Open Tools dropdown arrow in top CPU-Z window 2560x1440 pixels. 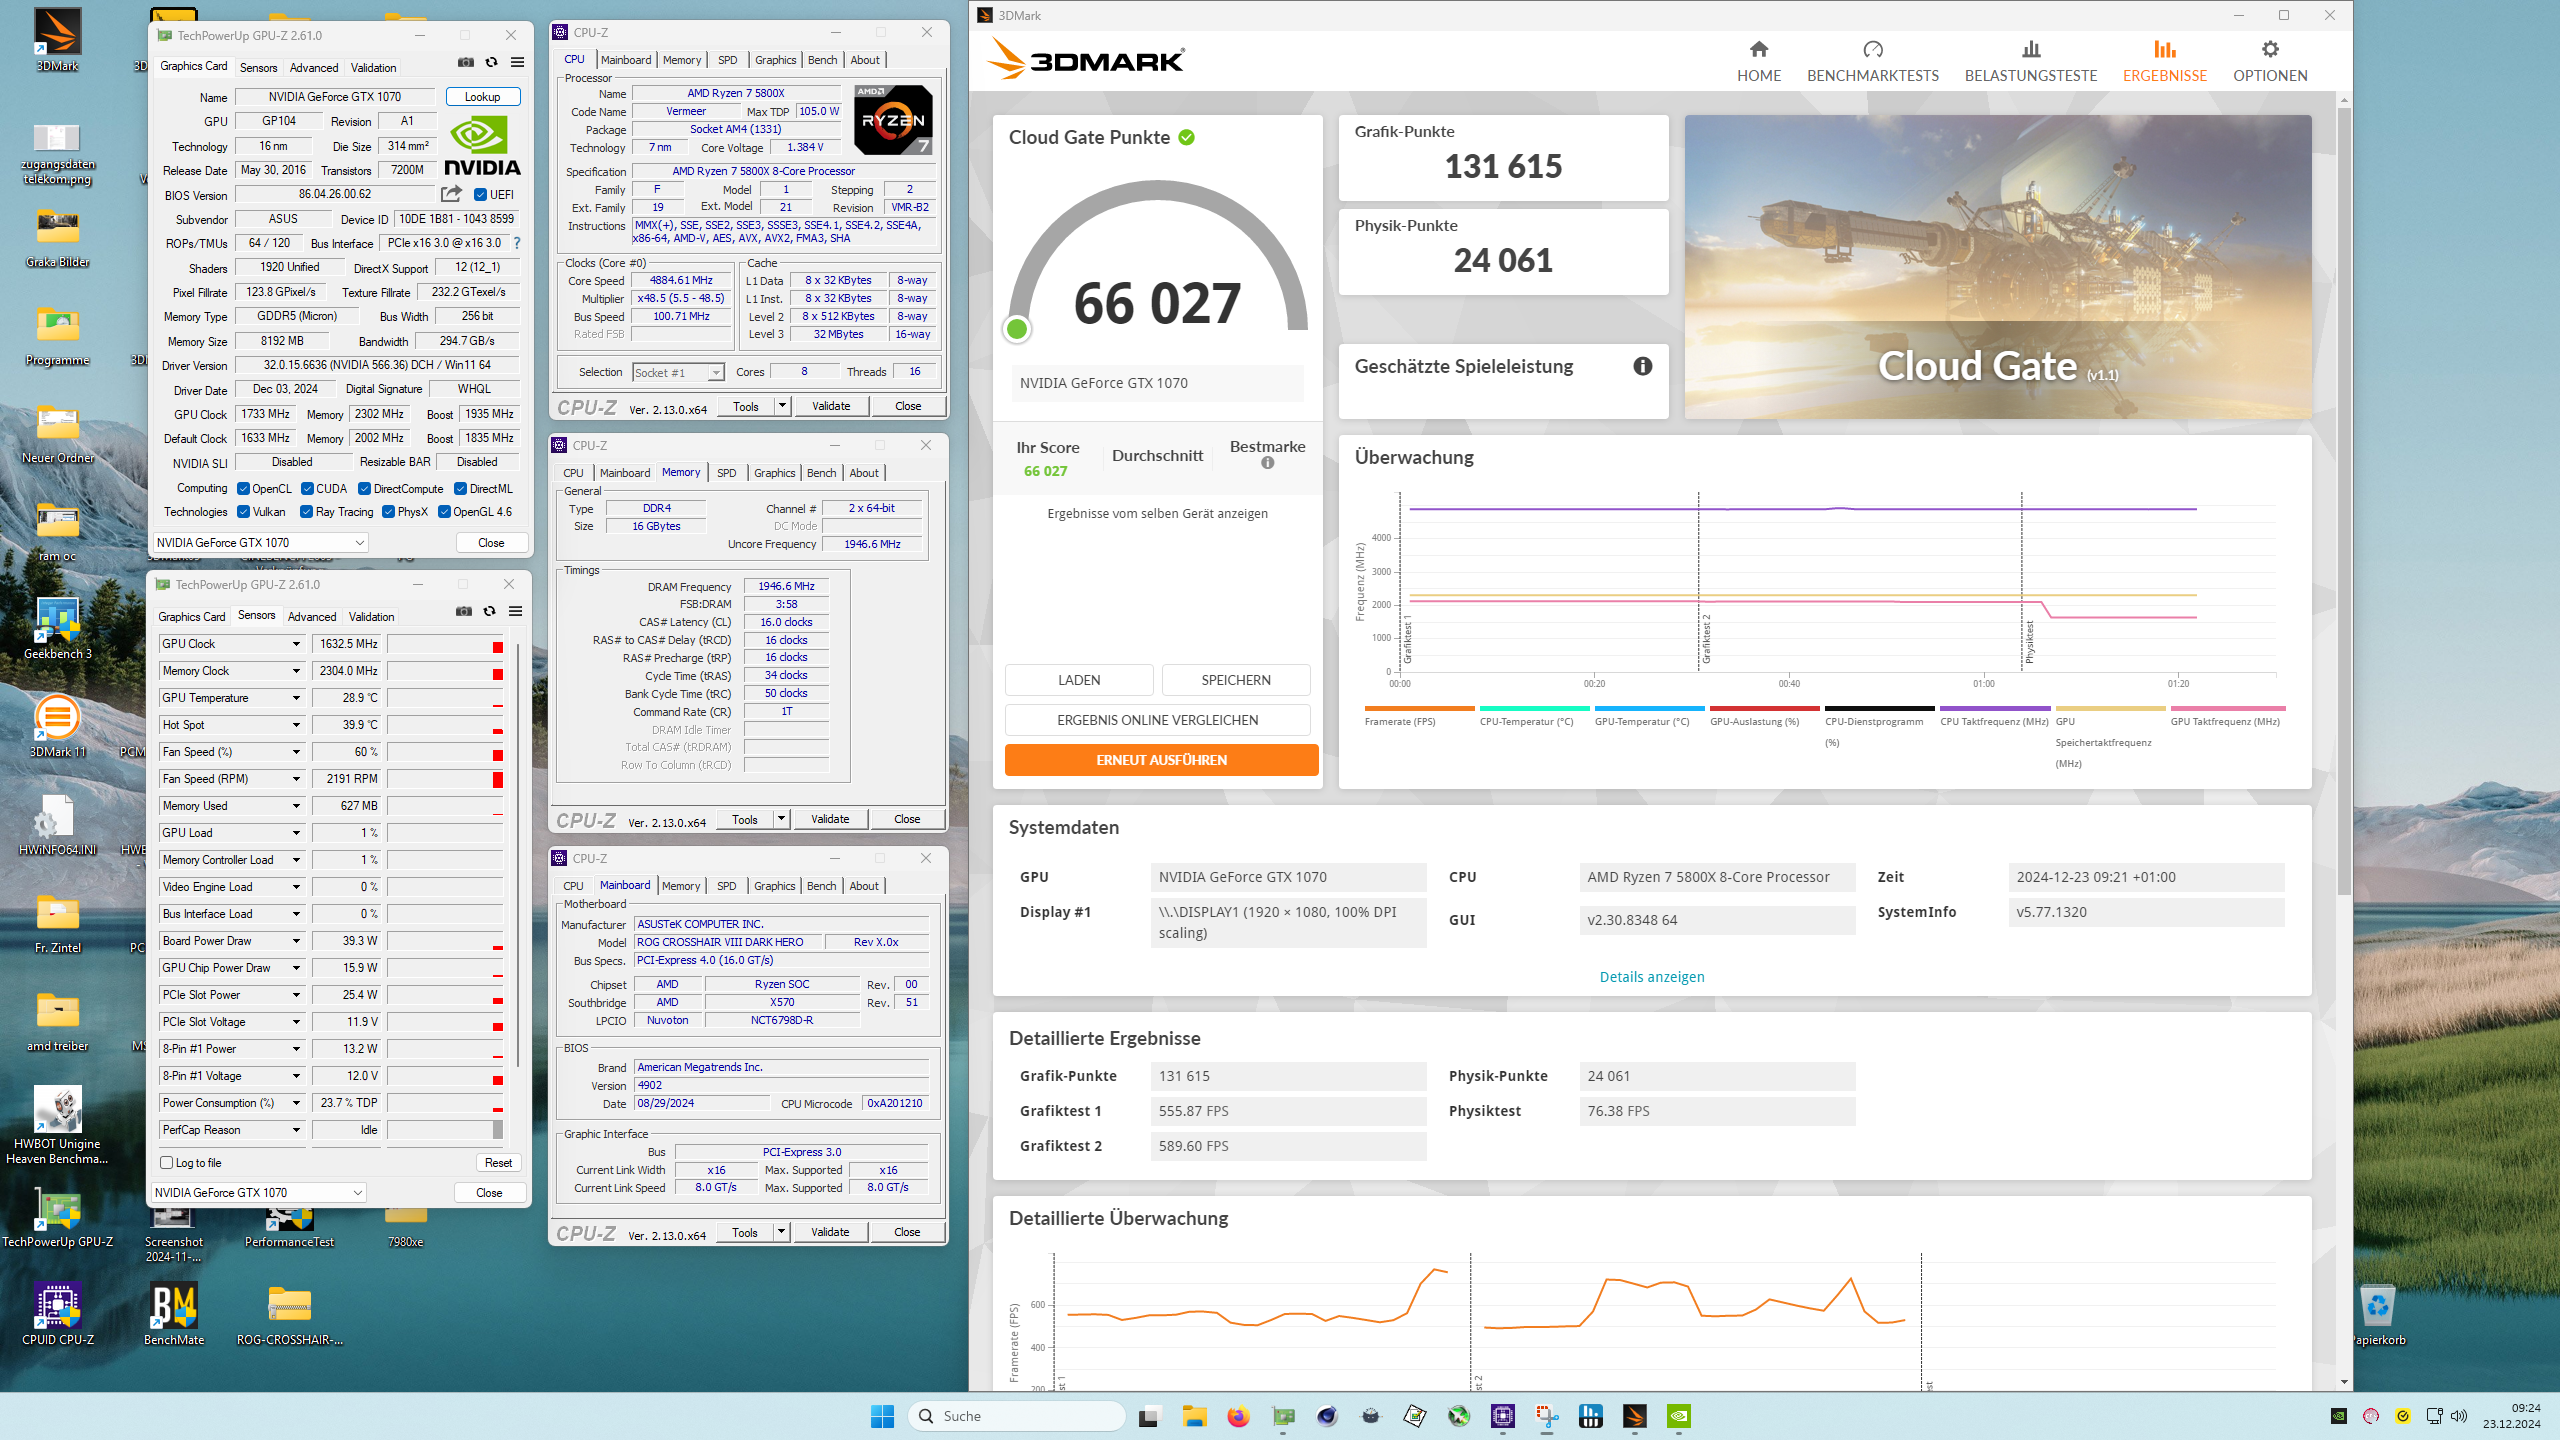point(782,406)
